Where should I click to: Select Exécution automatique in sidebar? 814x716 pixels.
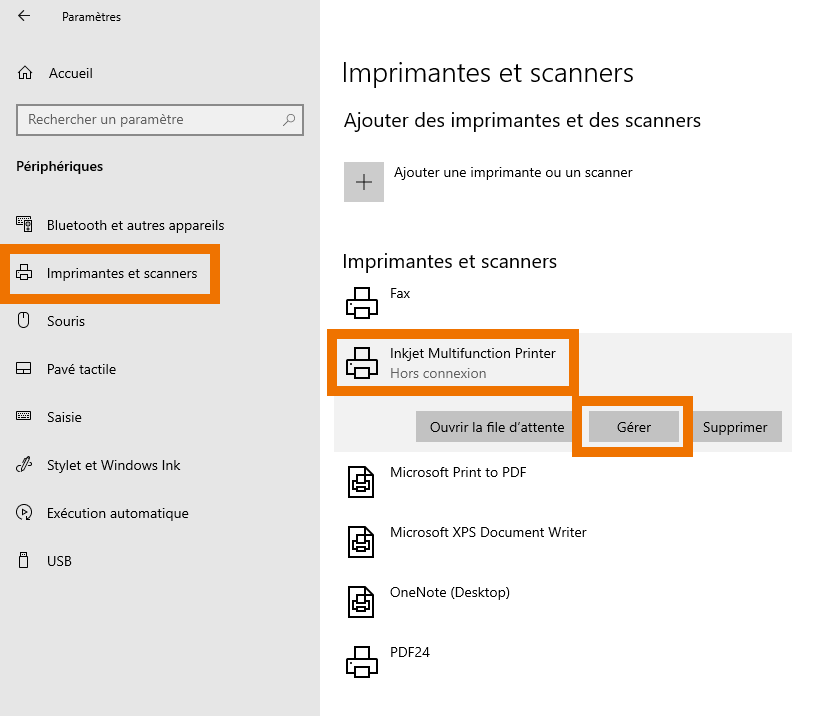117,513
